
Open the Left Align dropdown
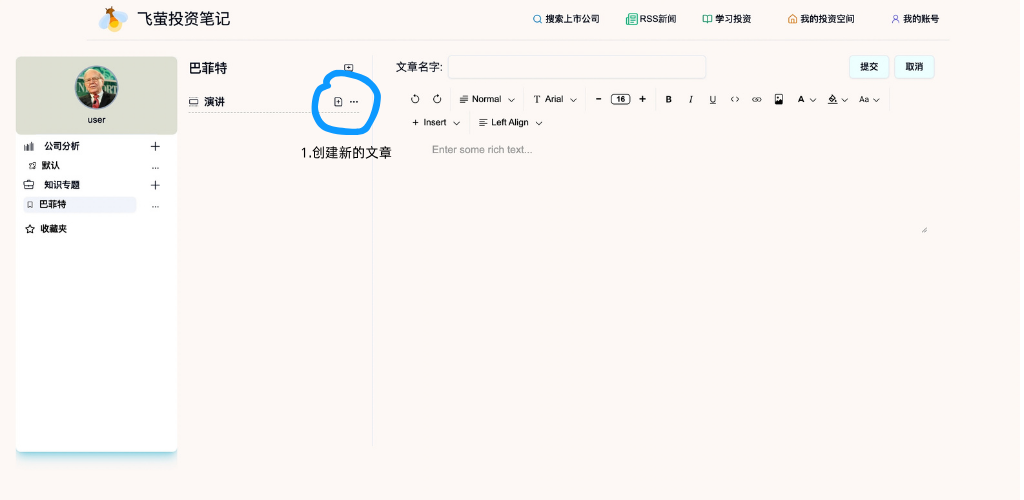510,123
